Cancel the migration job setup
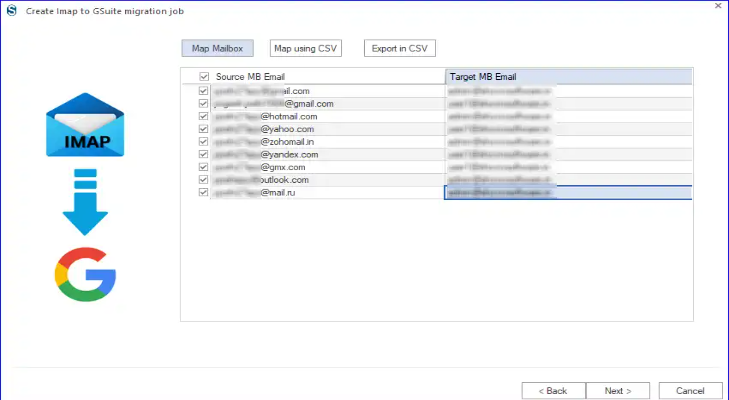Screen dimensions: 729x400 click(690, 391)
